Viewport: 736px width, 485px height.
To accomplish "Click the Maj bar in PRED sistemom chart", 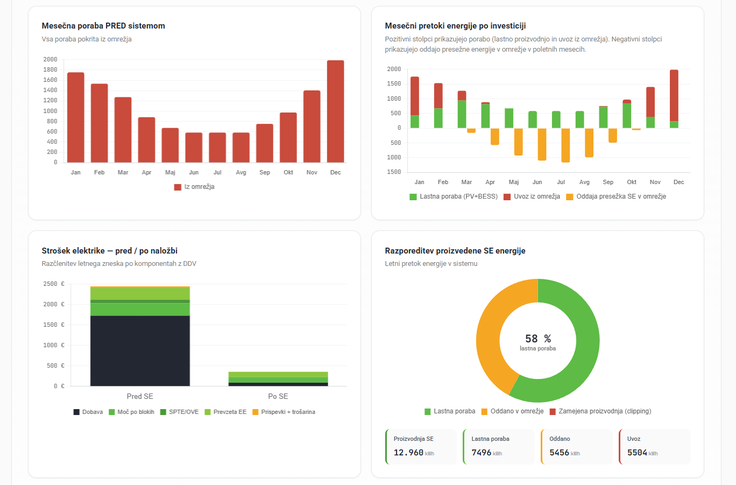I will pos(170,146).
